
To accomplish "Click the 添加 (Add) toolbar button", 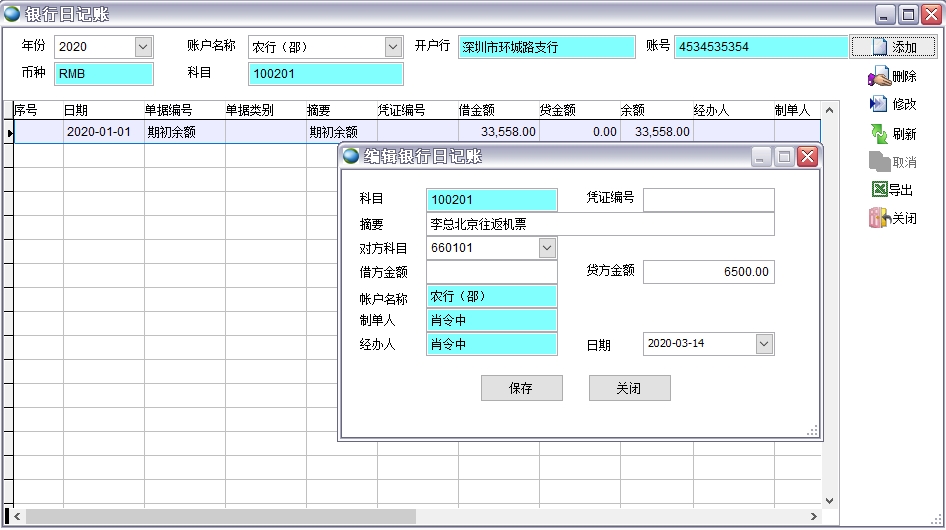I will (x=893, y=47).
